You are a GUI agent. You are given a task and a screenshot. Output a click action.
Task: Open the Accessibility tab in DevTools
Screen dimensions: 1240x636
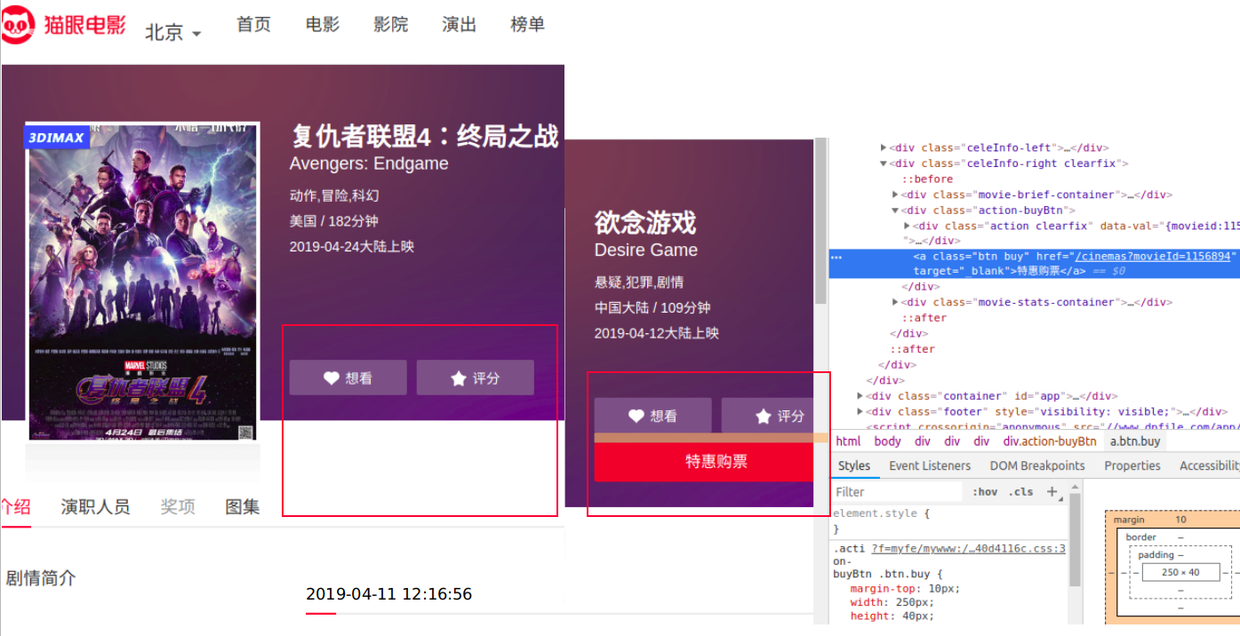(x=1209, y=466)
